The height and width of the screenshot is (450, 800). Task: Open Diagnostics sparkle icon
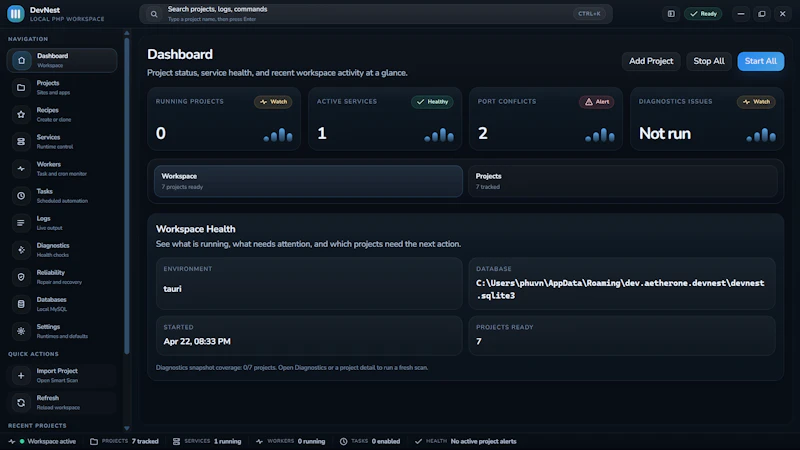coord(21,249)
